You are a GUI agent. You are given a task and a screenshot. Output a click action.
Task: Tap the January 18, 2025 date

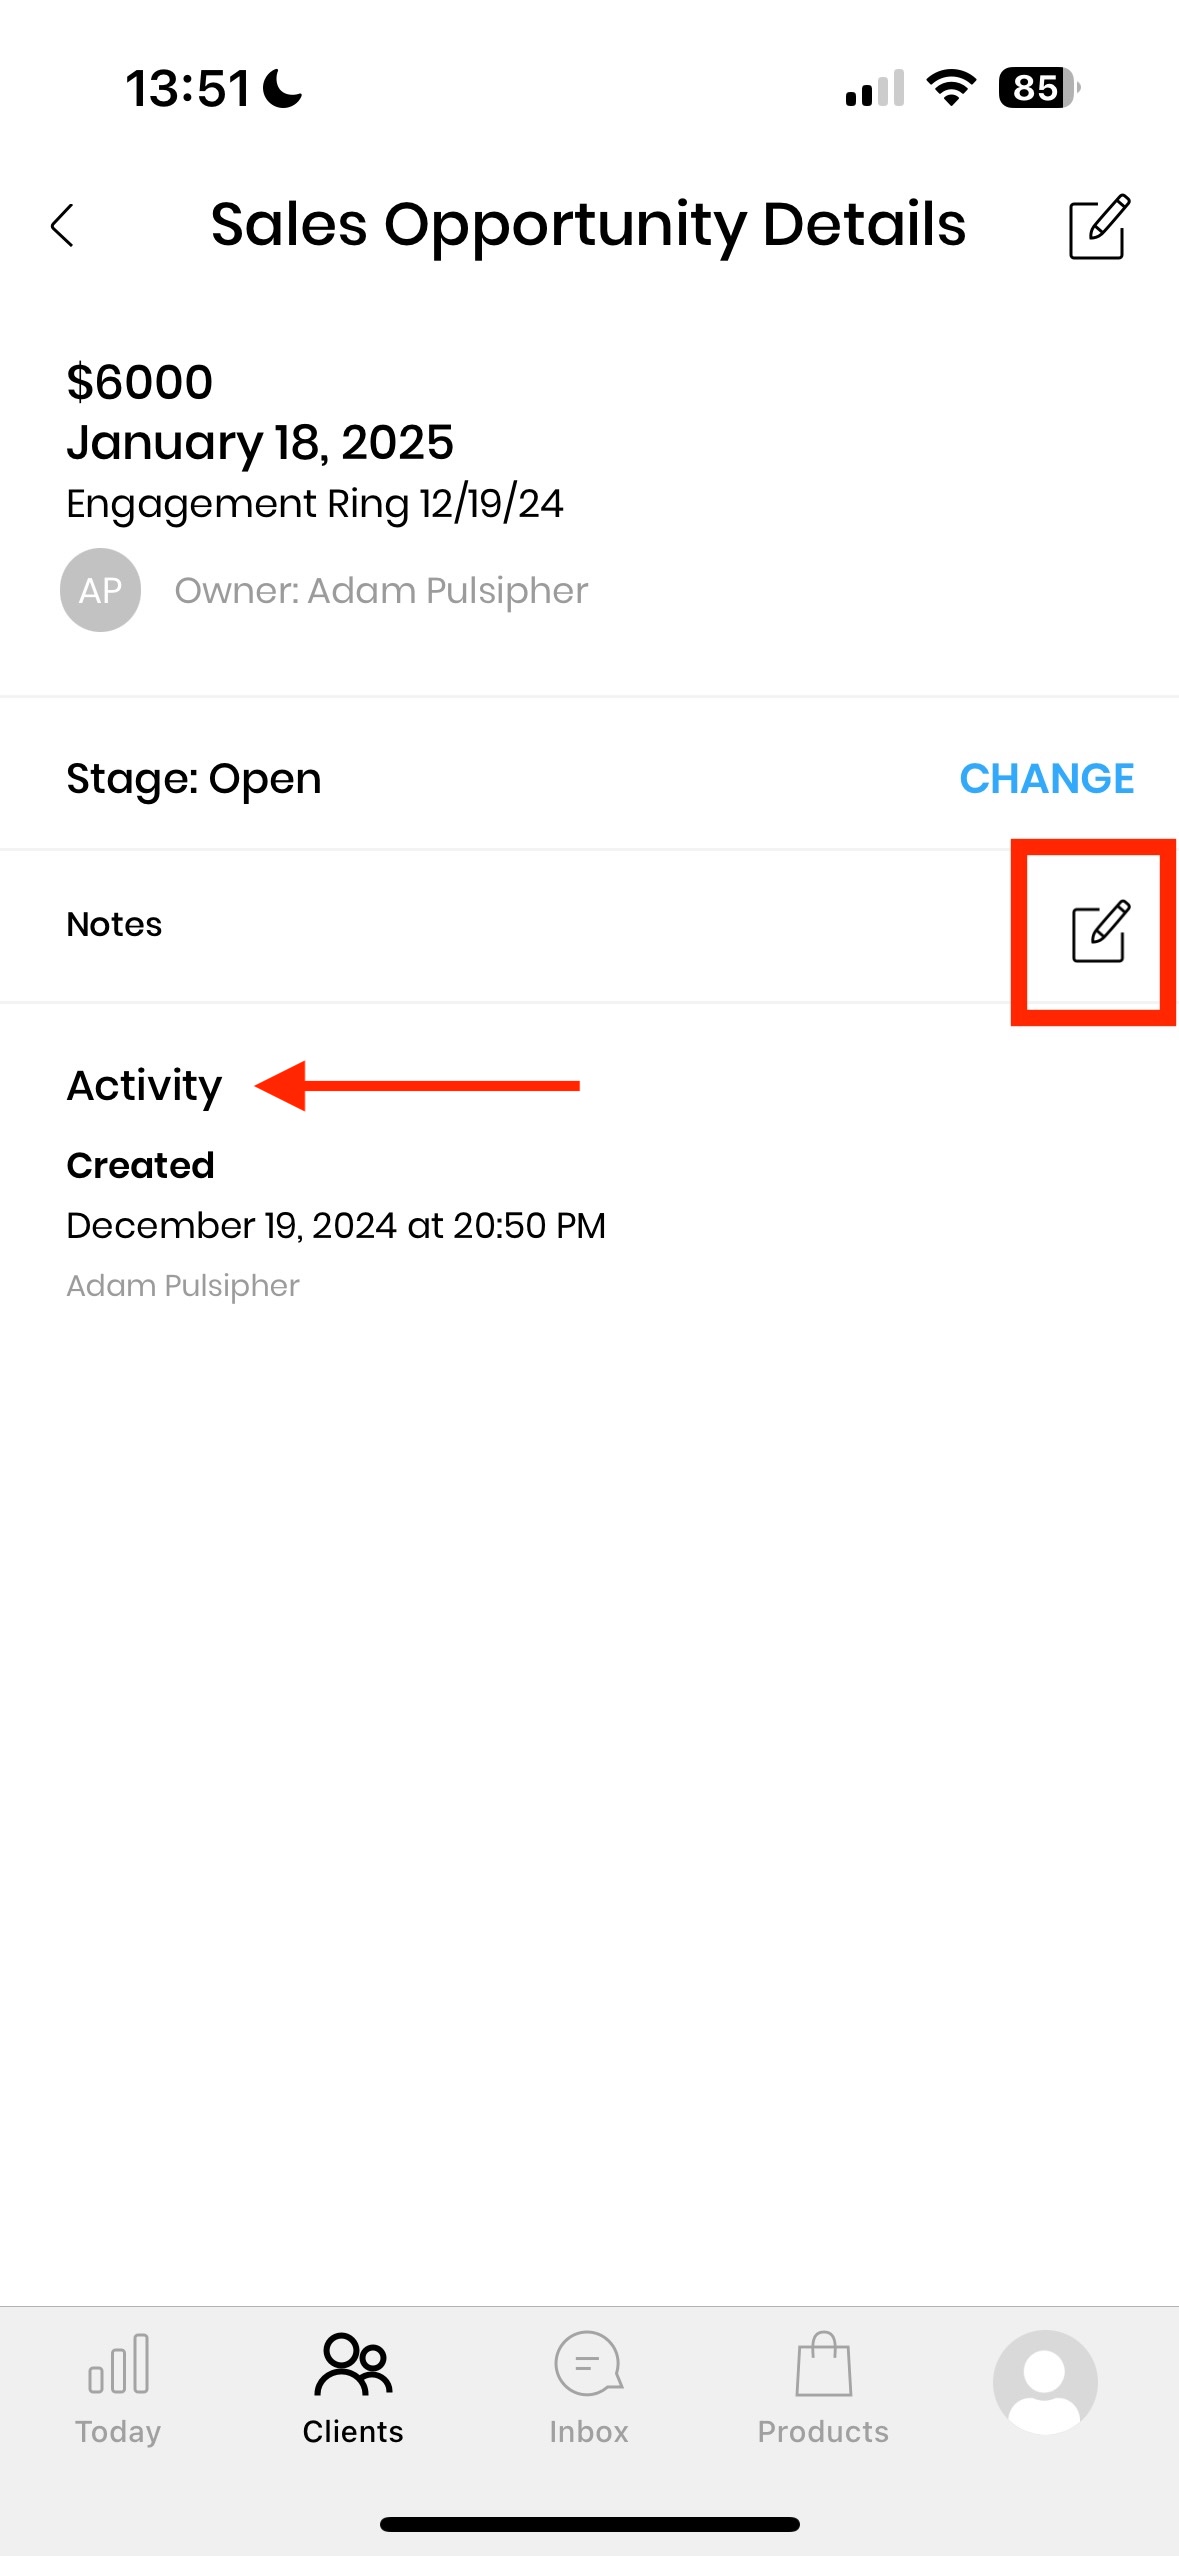click(260, 443)
